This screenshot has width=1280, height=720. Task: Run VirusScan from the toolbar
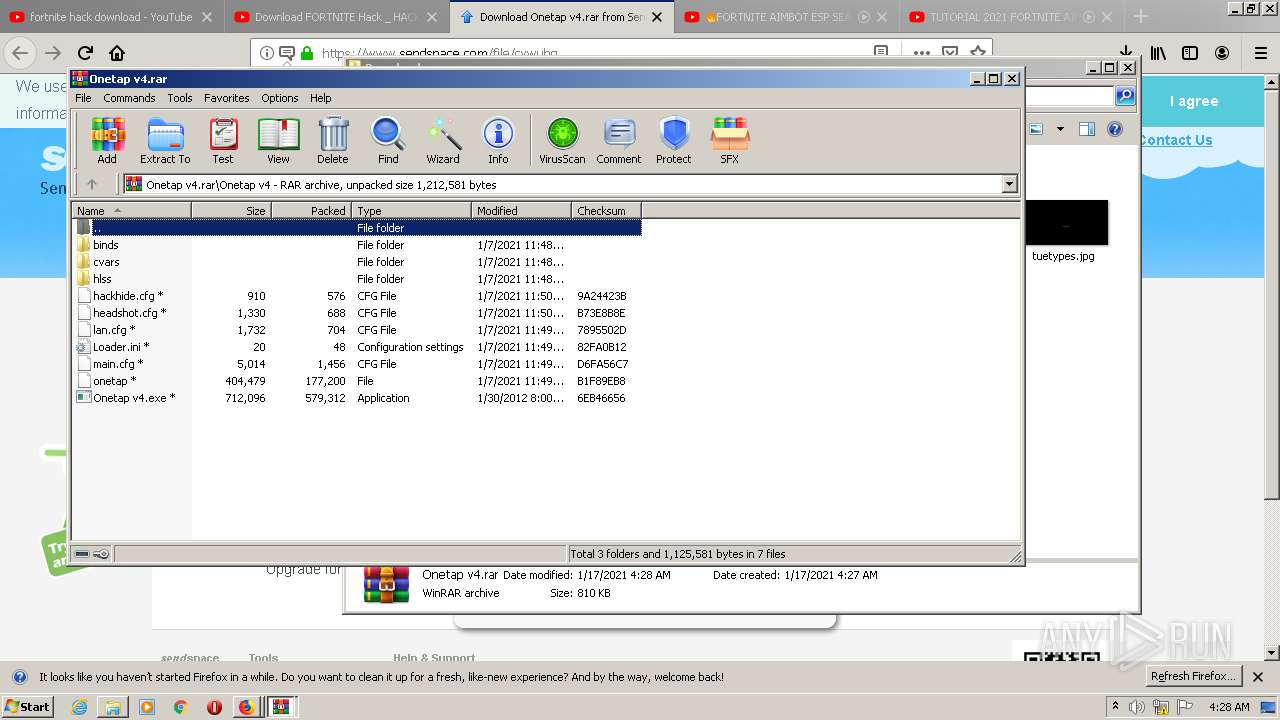pos(562,140)
